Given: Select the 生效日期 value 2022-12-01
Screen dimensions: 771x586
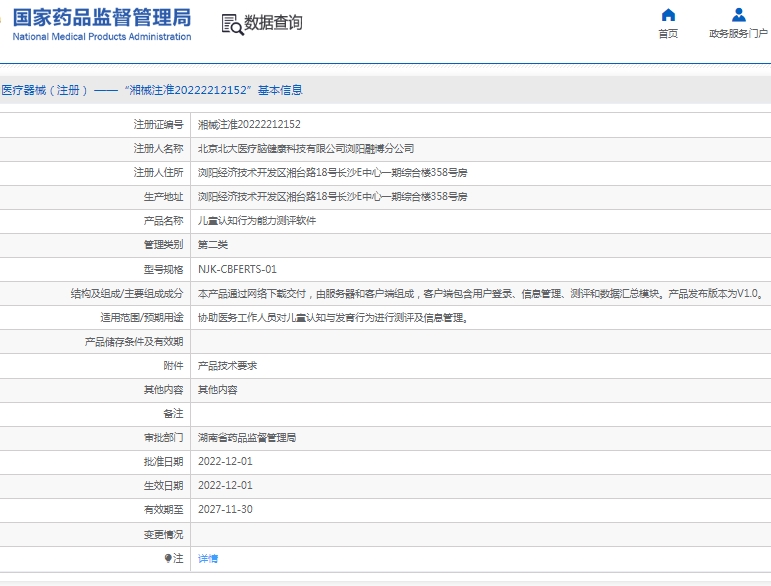Looking at the screenshot, I should click(x=225, y=486).
